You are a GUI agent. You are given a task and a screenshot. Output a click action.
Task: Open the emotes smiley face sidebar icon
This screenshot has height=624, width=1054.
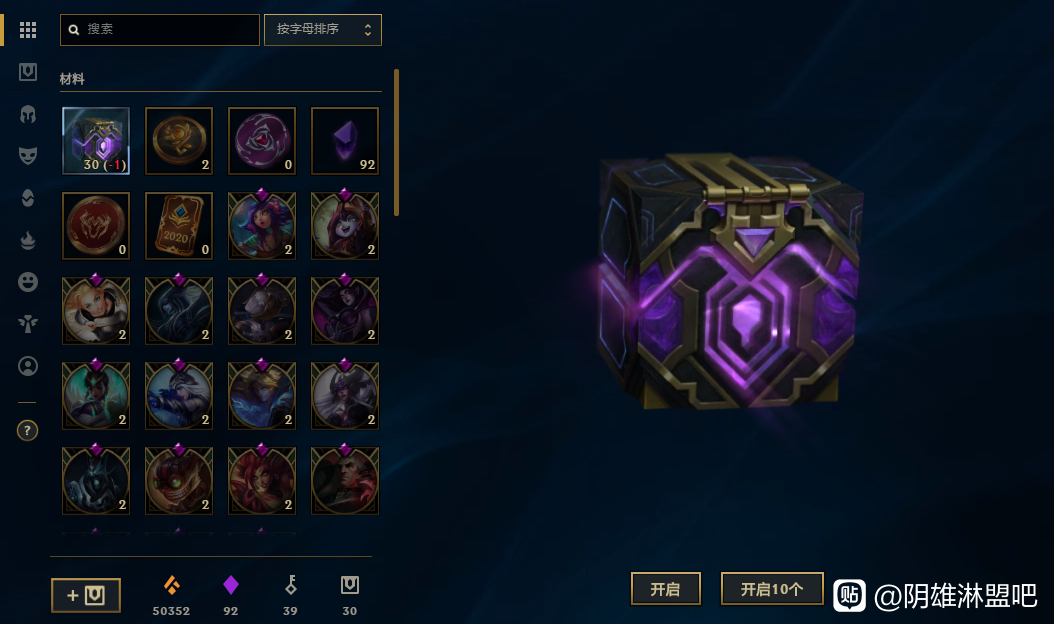28,282
